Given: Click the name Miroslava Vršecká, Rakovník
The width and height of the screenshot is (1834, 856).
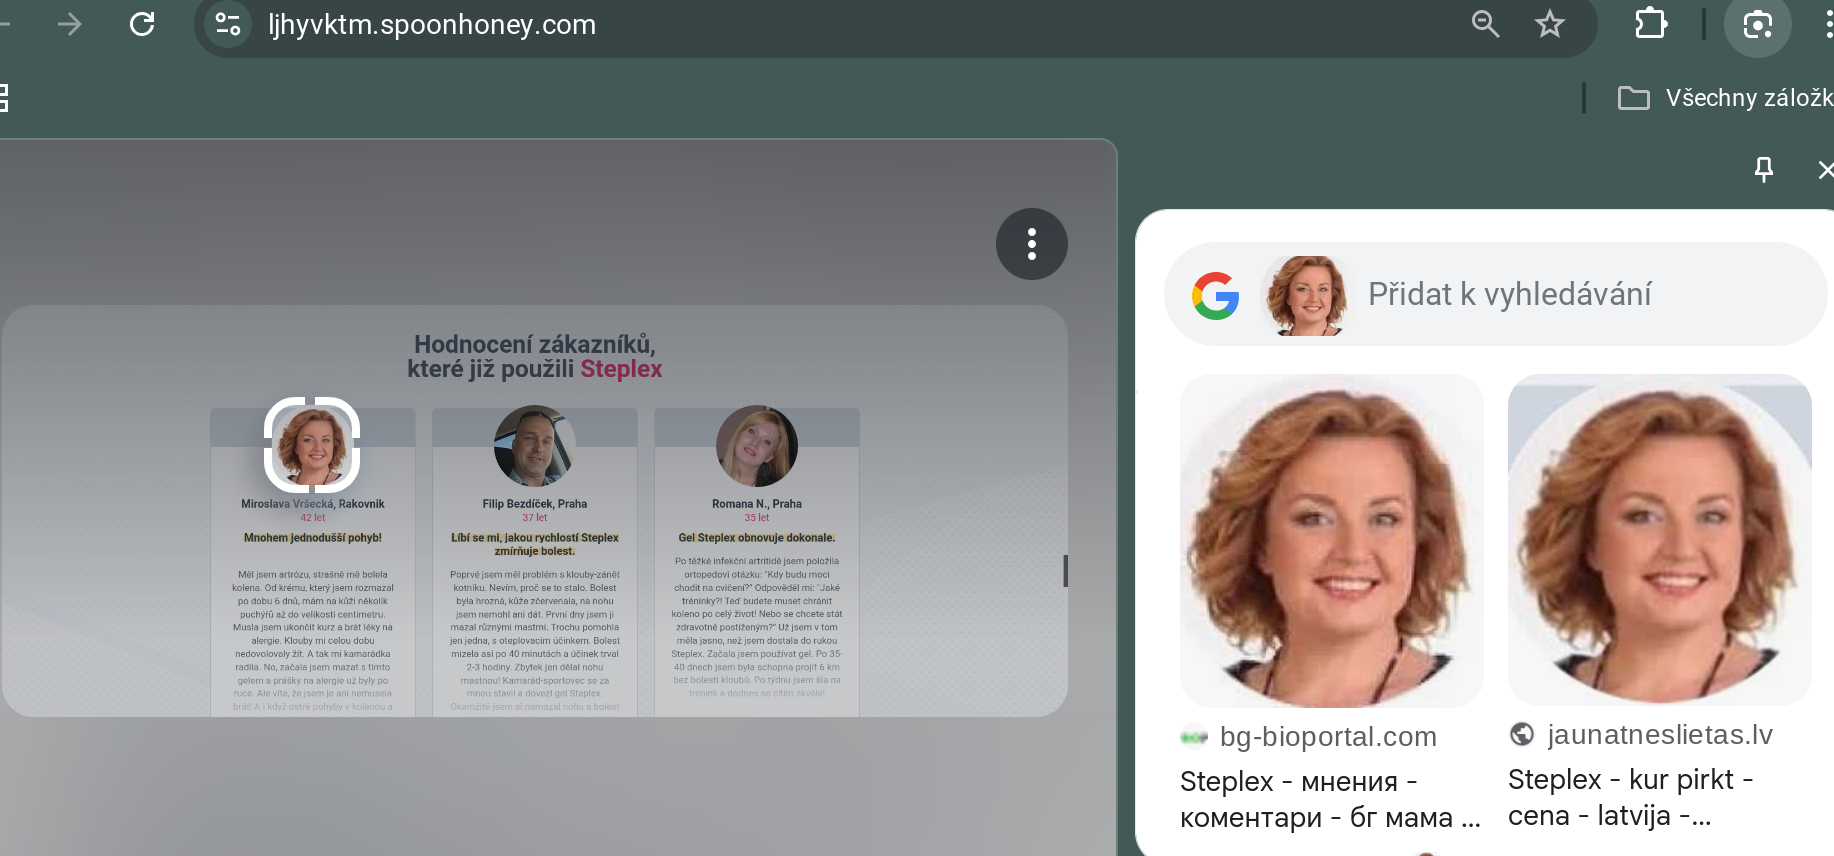Looking at the screenshot, I should pos(313,504).
